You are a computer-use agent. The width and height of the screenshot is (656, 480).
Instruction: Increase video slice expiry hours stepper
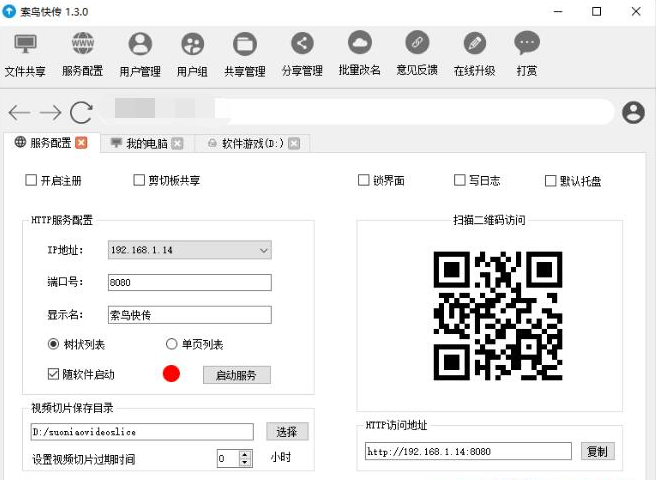click(245, 454)
